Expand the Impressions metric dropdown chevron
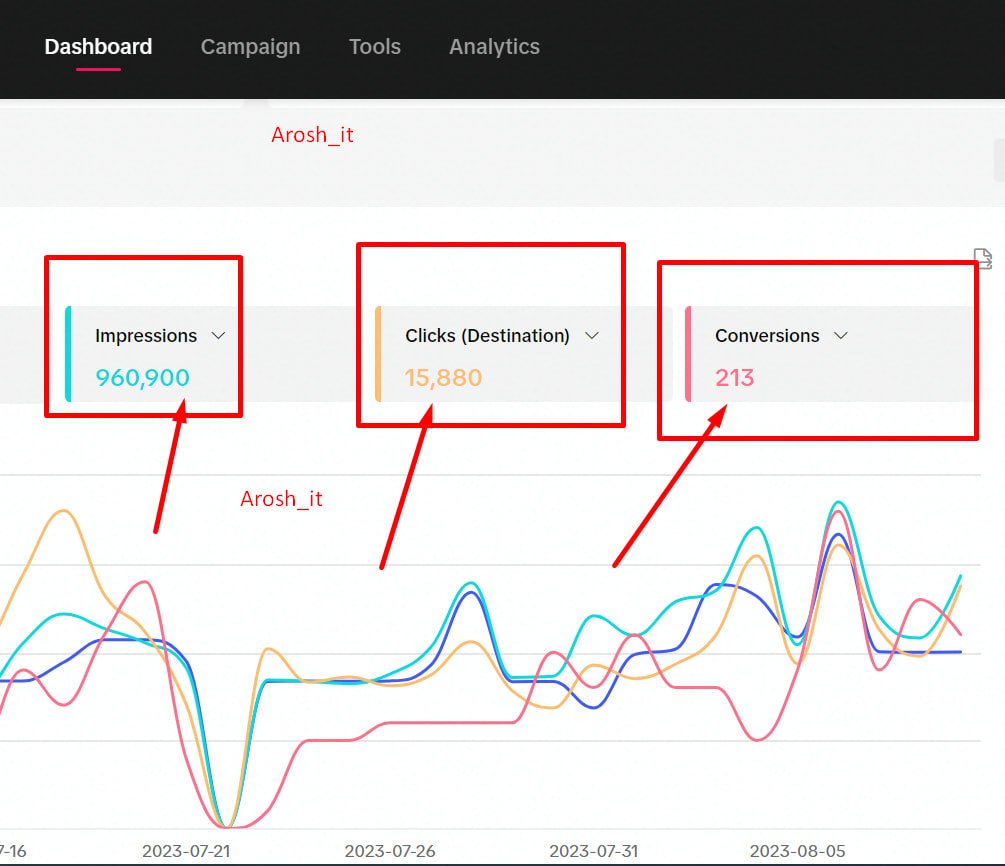Image resolution: width=1005 pixels, height=866 pixels. 219,336
